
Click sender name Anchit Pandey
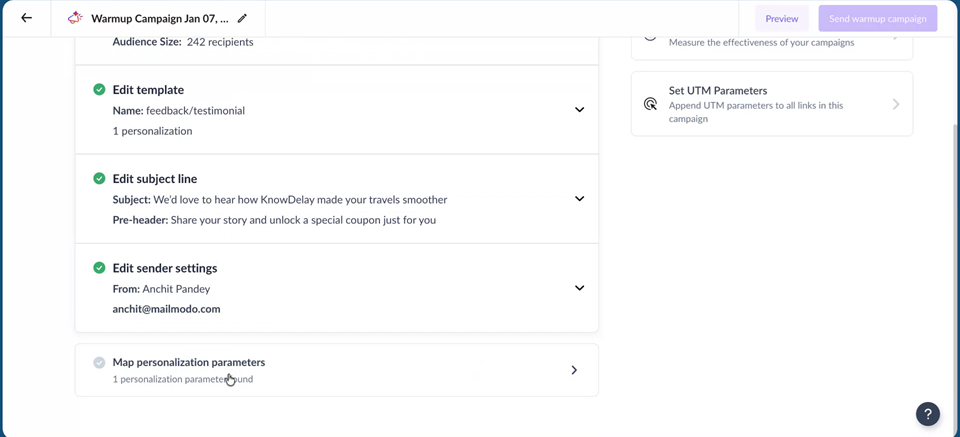coord(176,289)
